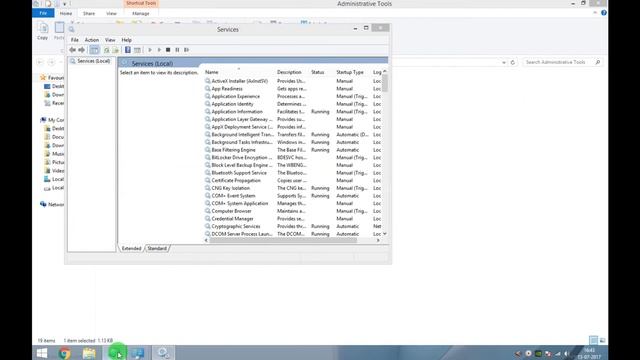Open the Explorer Manage ribbon tab
The width and height of the screenshot is (640, 360).
pyautogui.click(x=141, y=13)
